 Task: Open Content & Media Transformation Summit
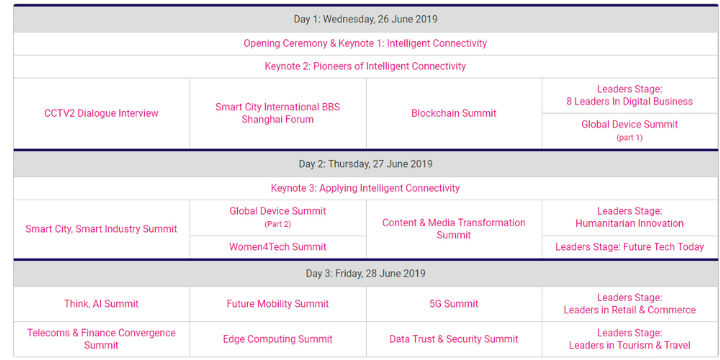[454, 229]
